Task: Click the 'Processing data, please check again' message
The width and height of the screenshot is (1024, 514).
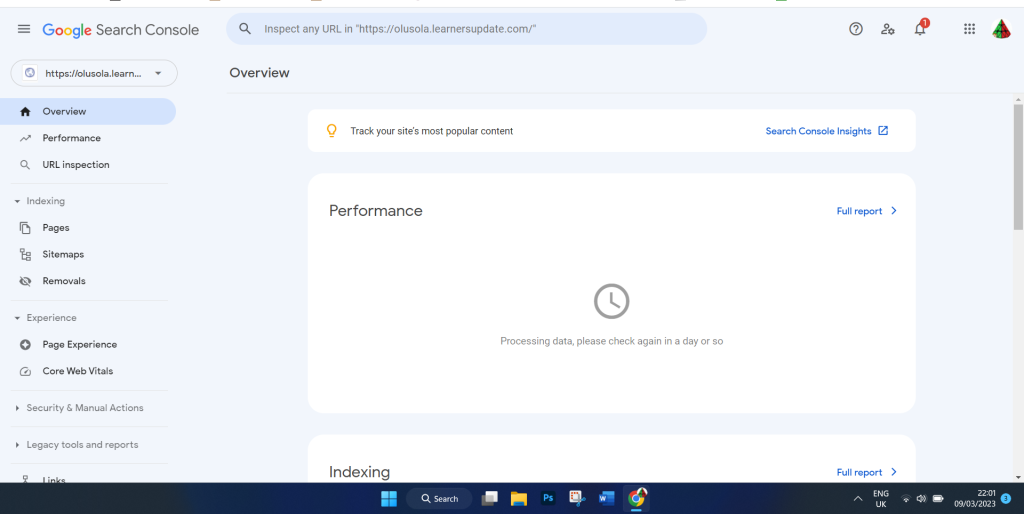Action: pyautogui.click(x=611, y=342)
